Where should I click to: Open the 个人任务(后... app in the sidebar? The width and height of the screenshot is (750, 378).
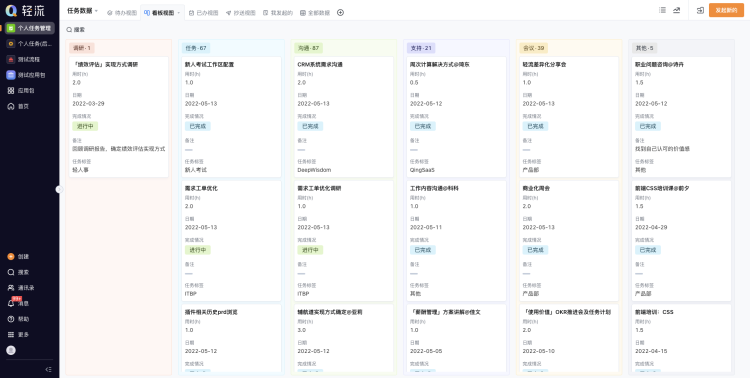(30, 44)
